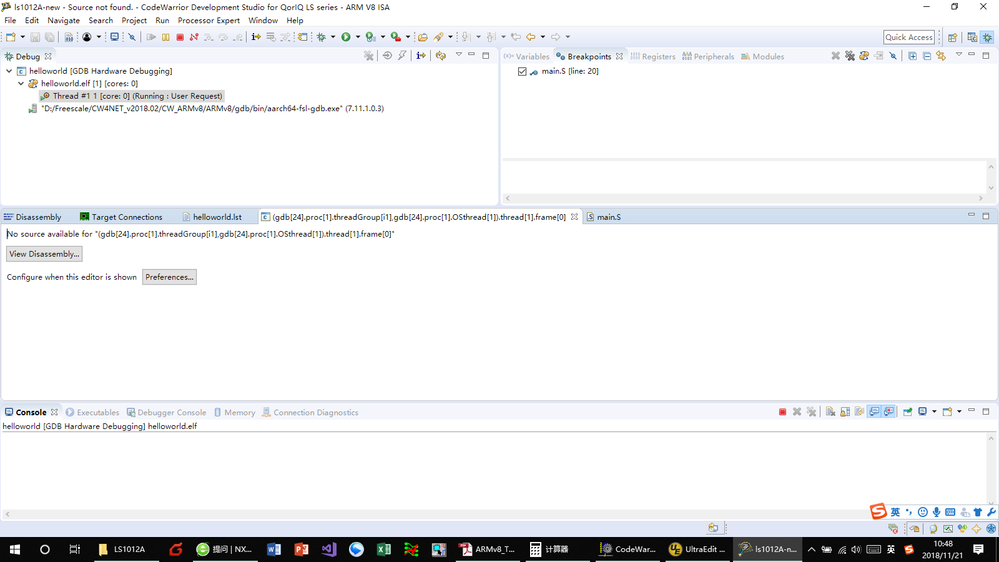Screen dimensions: 999x562
Task: Click Remove Selected Breakpoint icon
Action: pyautogui.click(x=835, y=56)
